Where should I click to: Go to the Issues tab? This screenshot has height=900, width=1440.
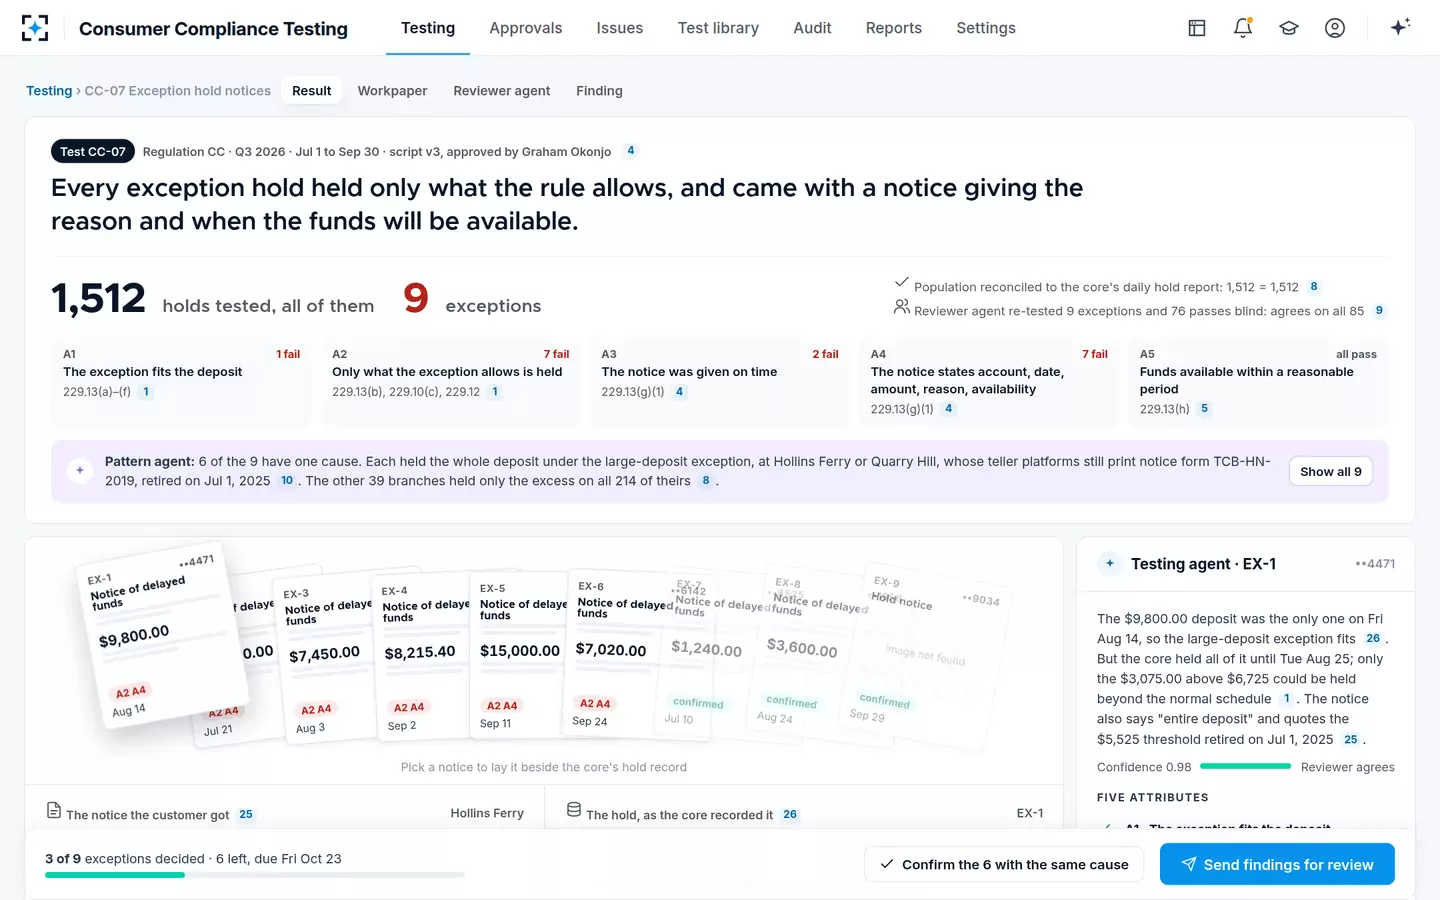pyautogui.click(x=620, y=28)
